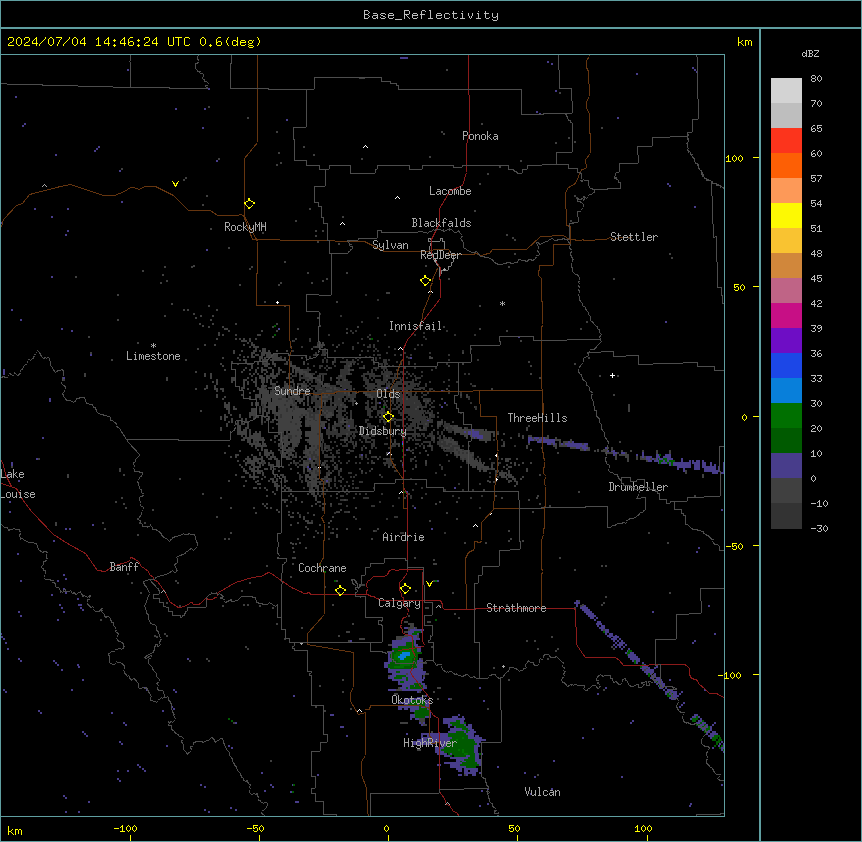Select the Lacombe city label
The image size is (862, 842).
pos(450,191)
